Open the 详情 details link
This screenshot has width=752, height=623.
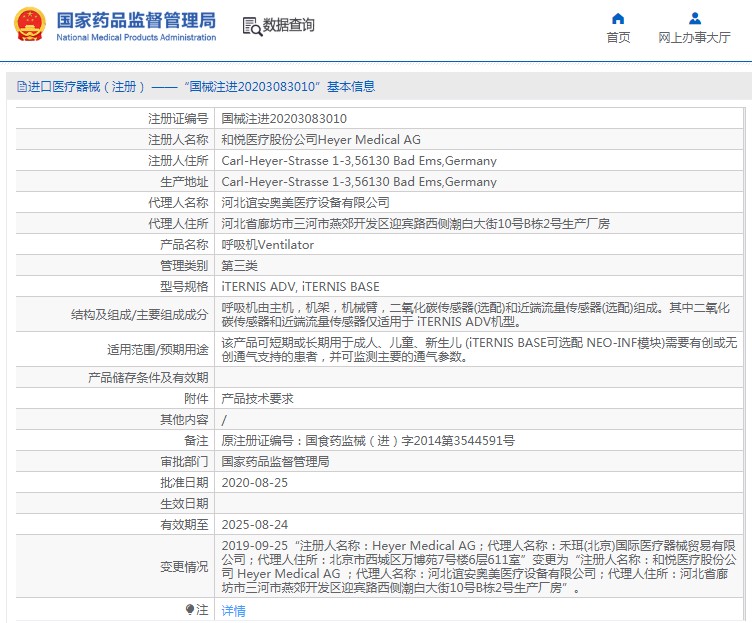click(x=234, y=611)
